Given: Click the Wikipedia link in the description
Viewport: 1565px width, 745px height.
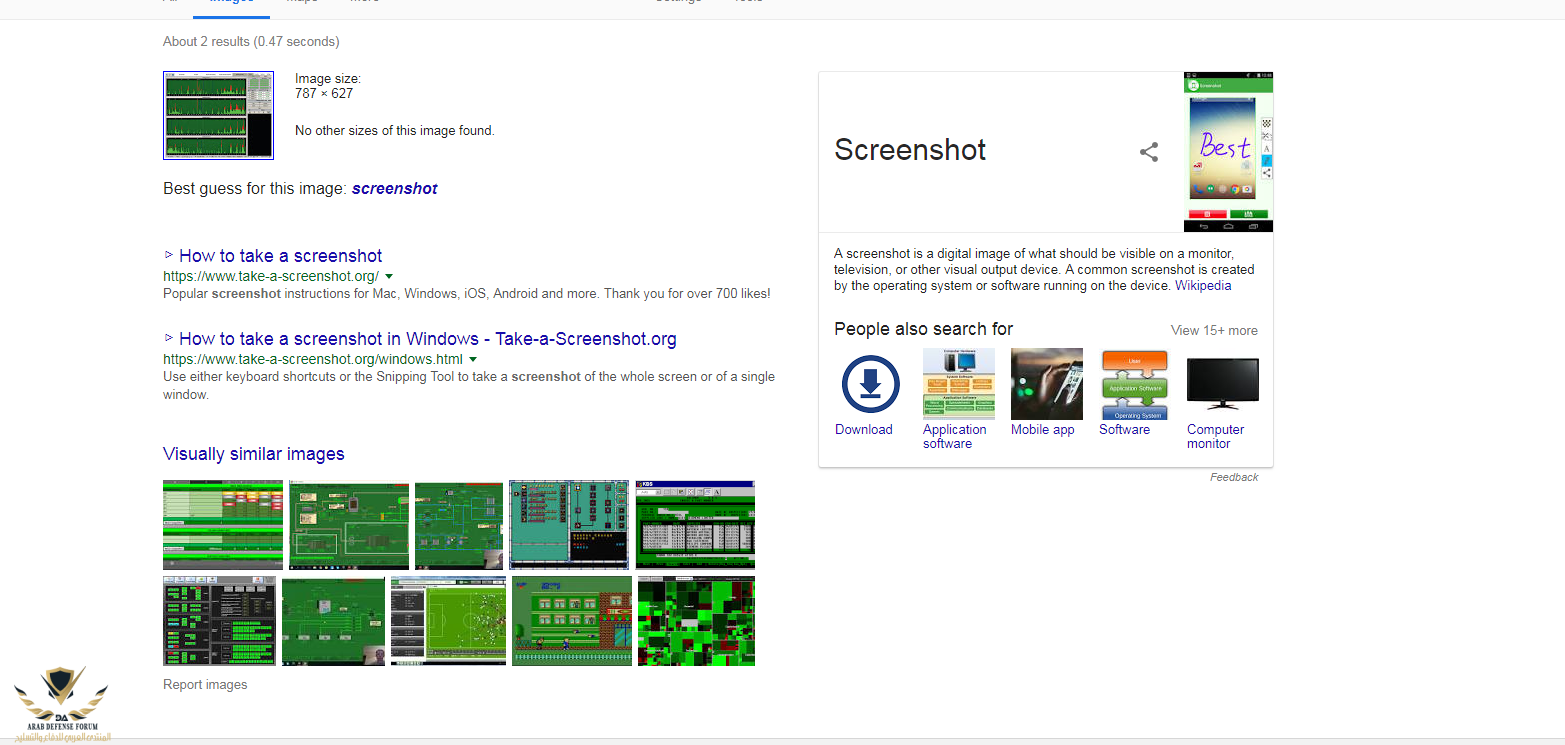Looking at the screenshot, I should 1203,285.
